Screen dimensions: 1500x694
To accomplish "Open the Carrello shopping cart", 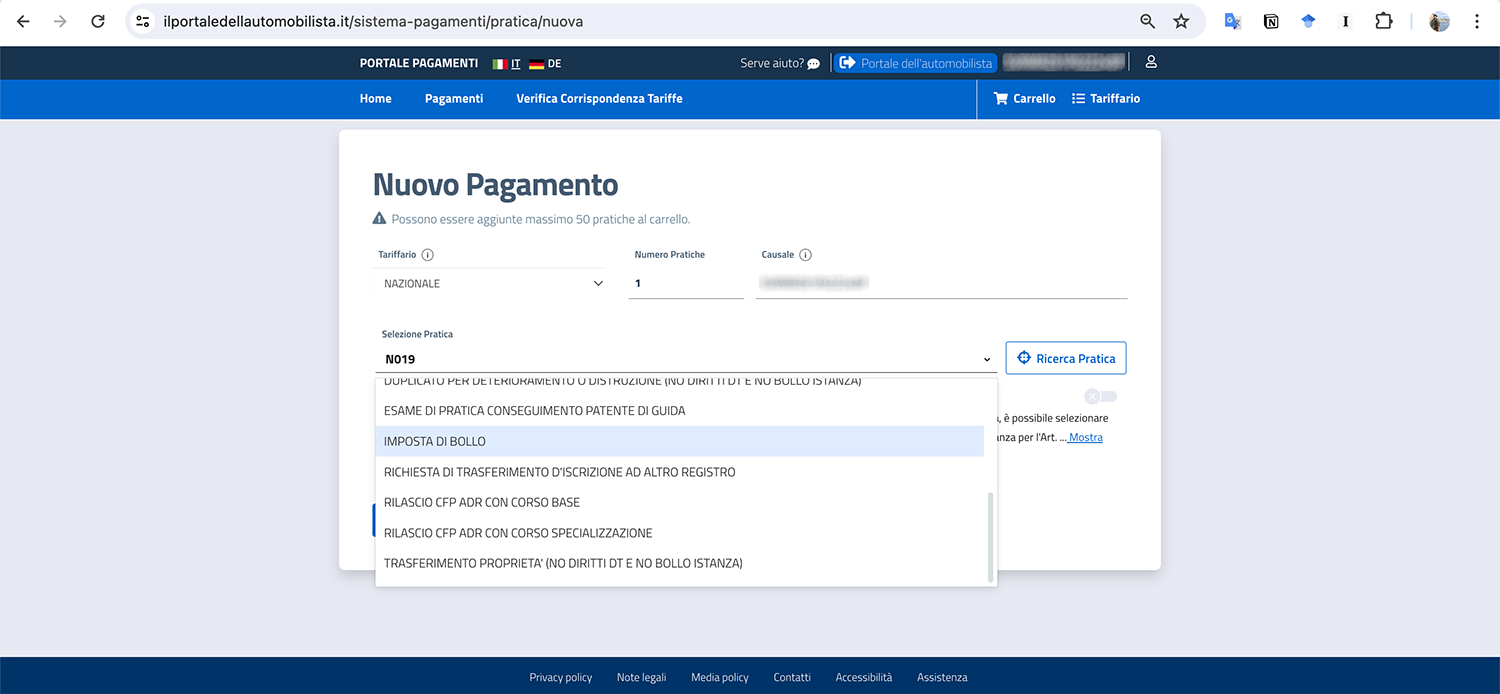I will (x=1024, y=98).
